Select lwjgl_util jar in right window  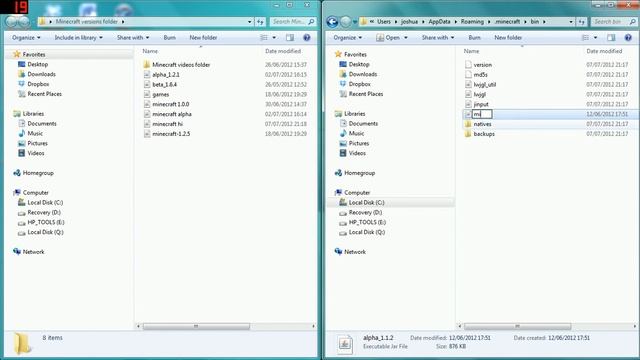click(484, 84)
